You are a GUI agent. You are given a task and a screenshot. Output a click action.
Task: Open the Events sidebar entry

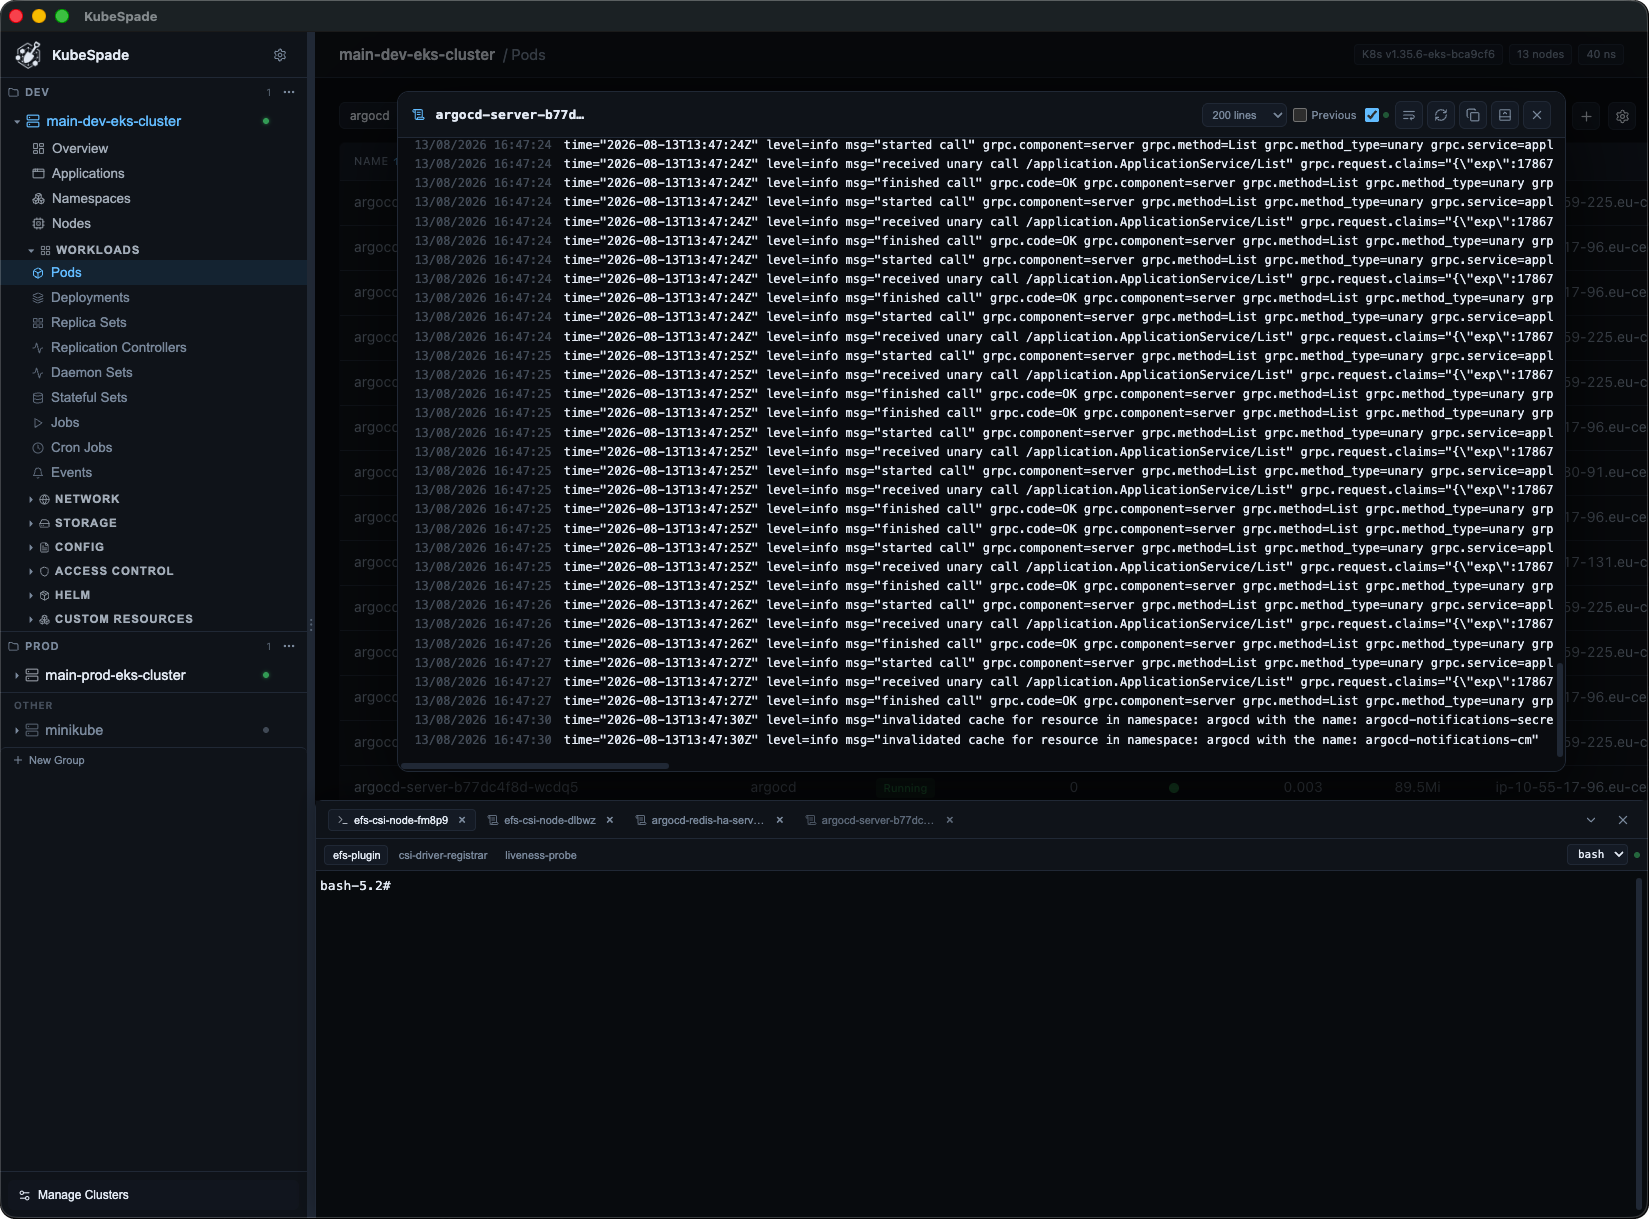[x=154, y=472]
